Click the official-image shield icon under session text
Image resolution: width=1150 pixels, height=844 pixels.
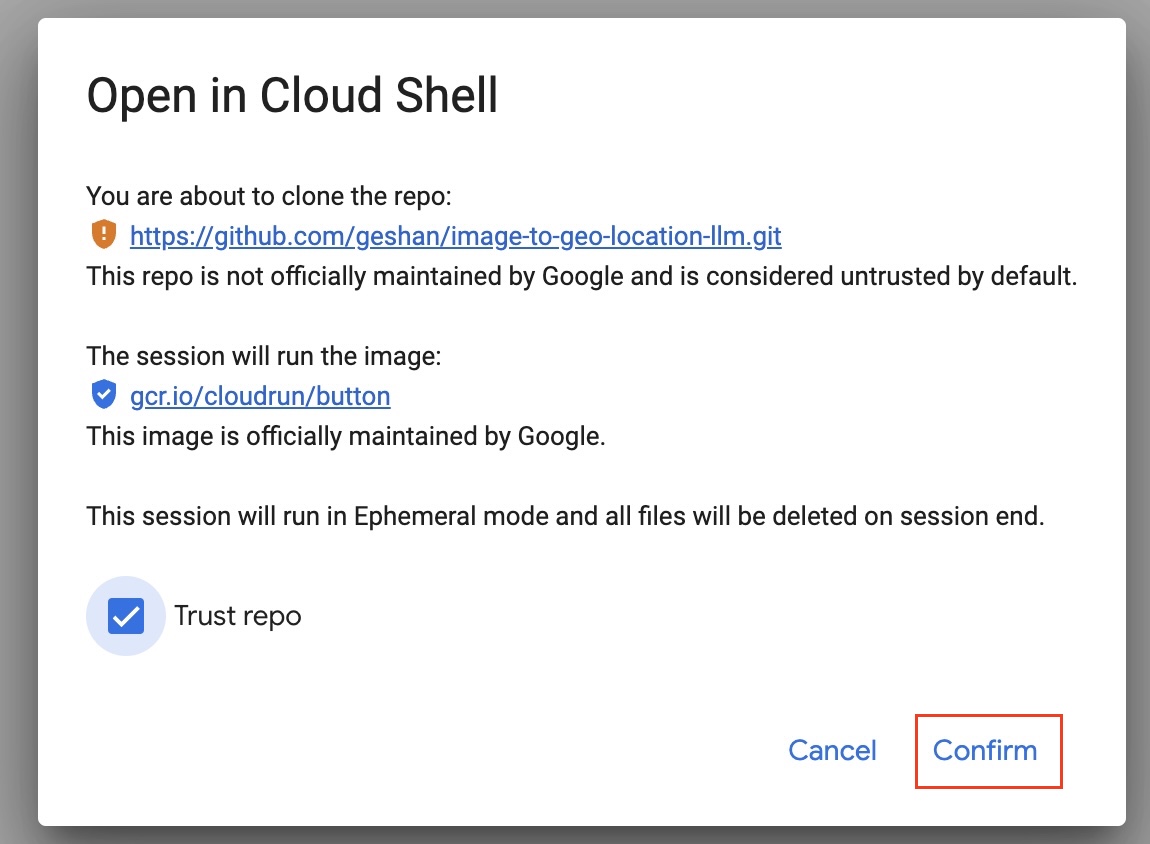(x=104, y=395)
